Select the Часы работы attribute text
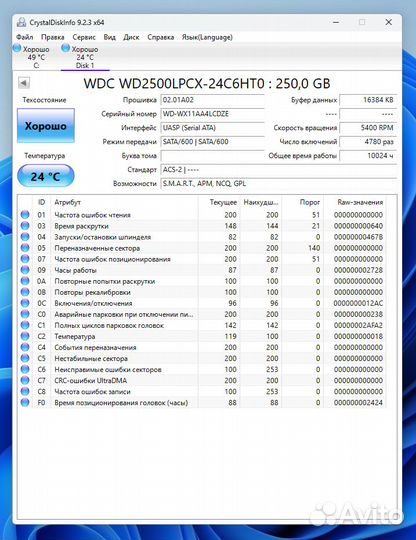The width and height of the screenshot is (416, 540). (75, 270)
